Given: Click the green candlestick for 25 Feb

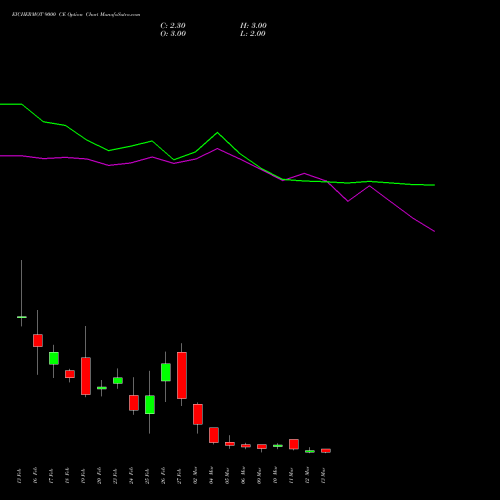Looking at the screenshot, I should [x=150, y=405].
